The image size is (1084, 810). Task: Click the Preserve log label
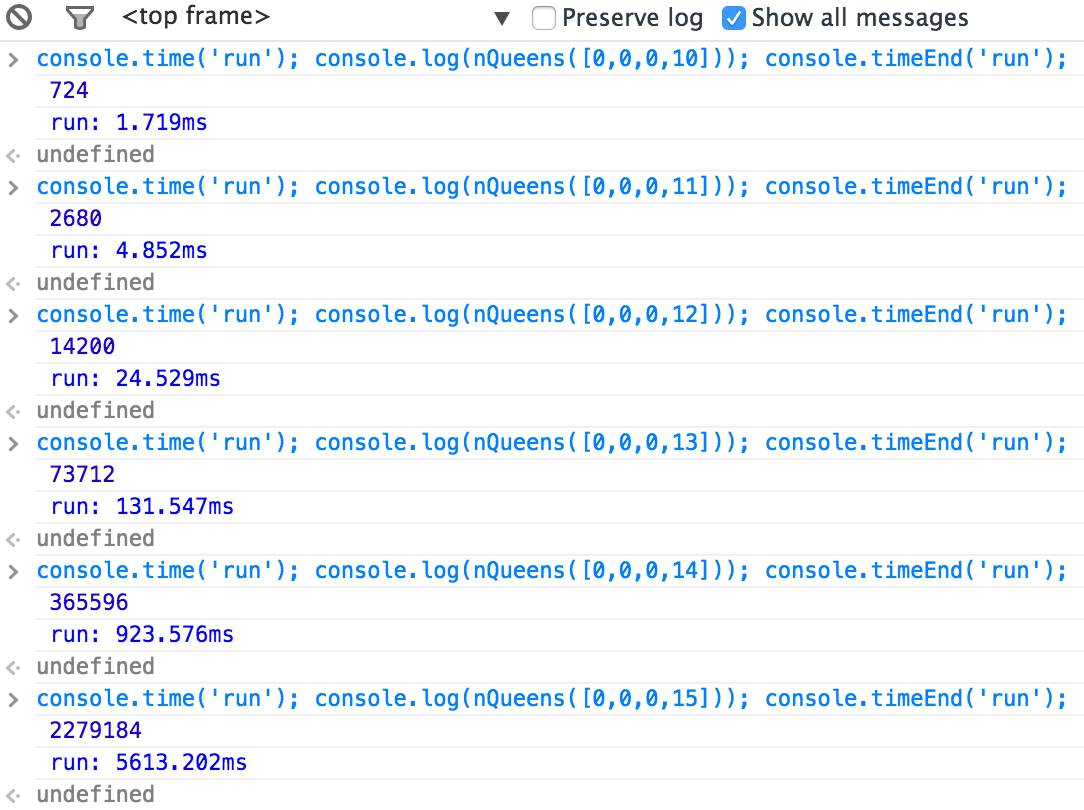632,18
